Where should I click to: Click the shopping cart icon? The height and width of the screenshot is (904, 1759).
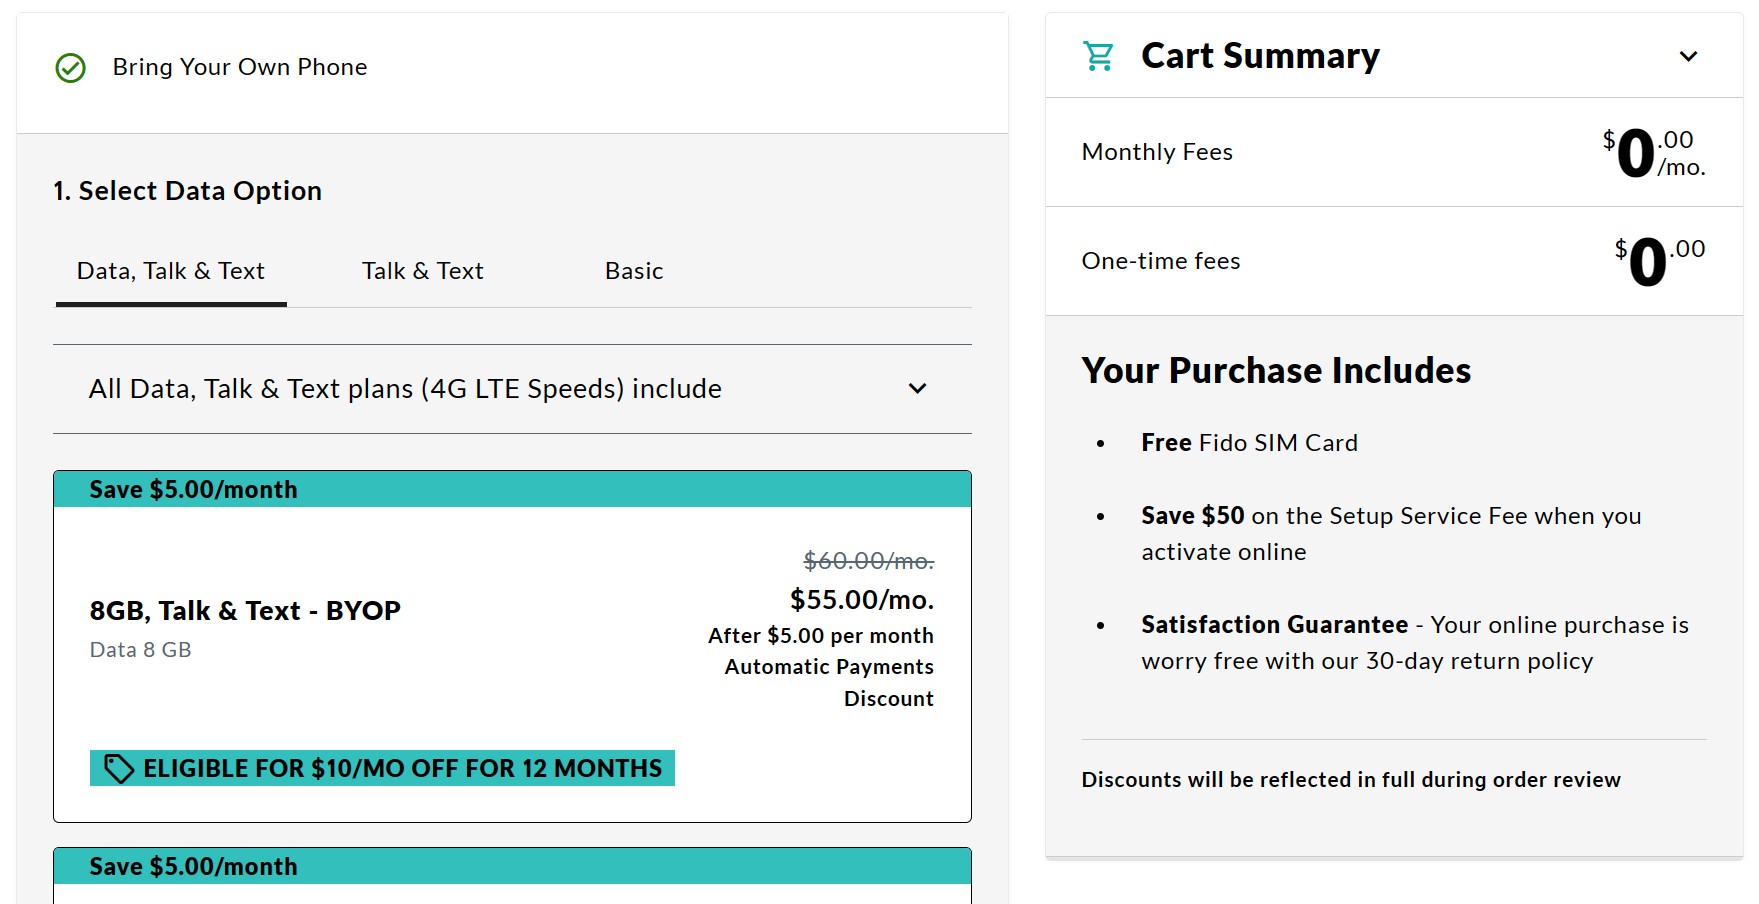point(1098,56)
